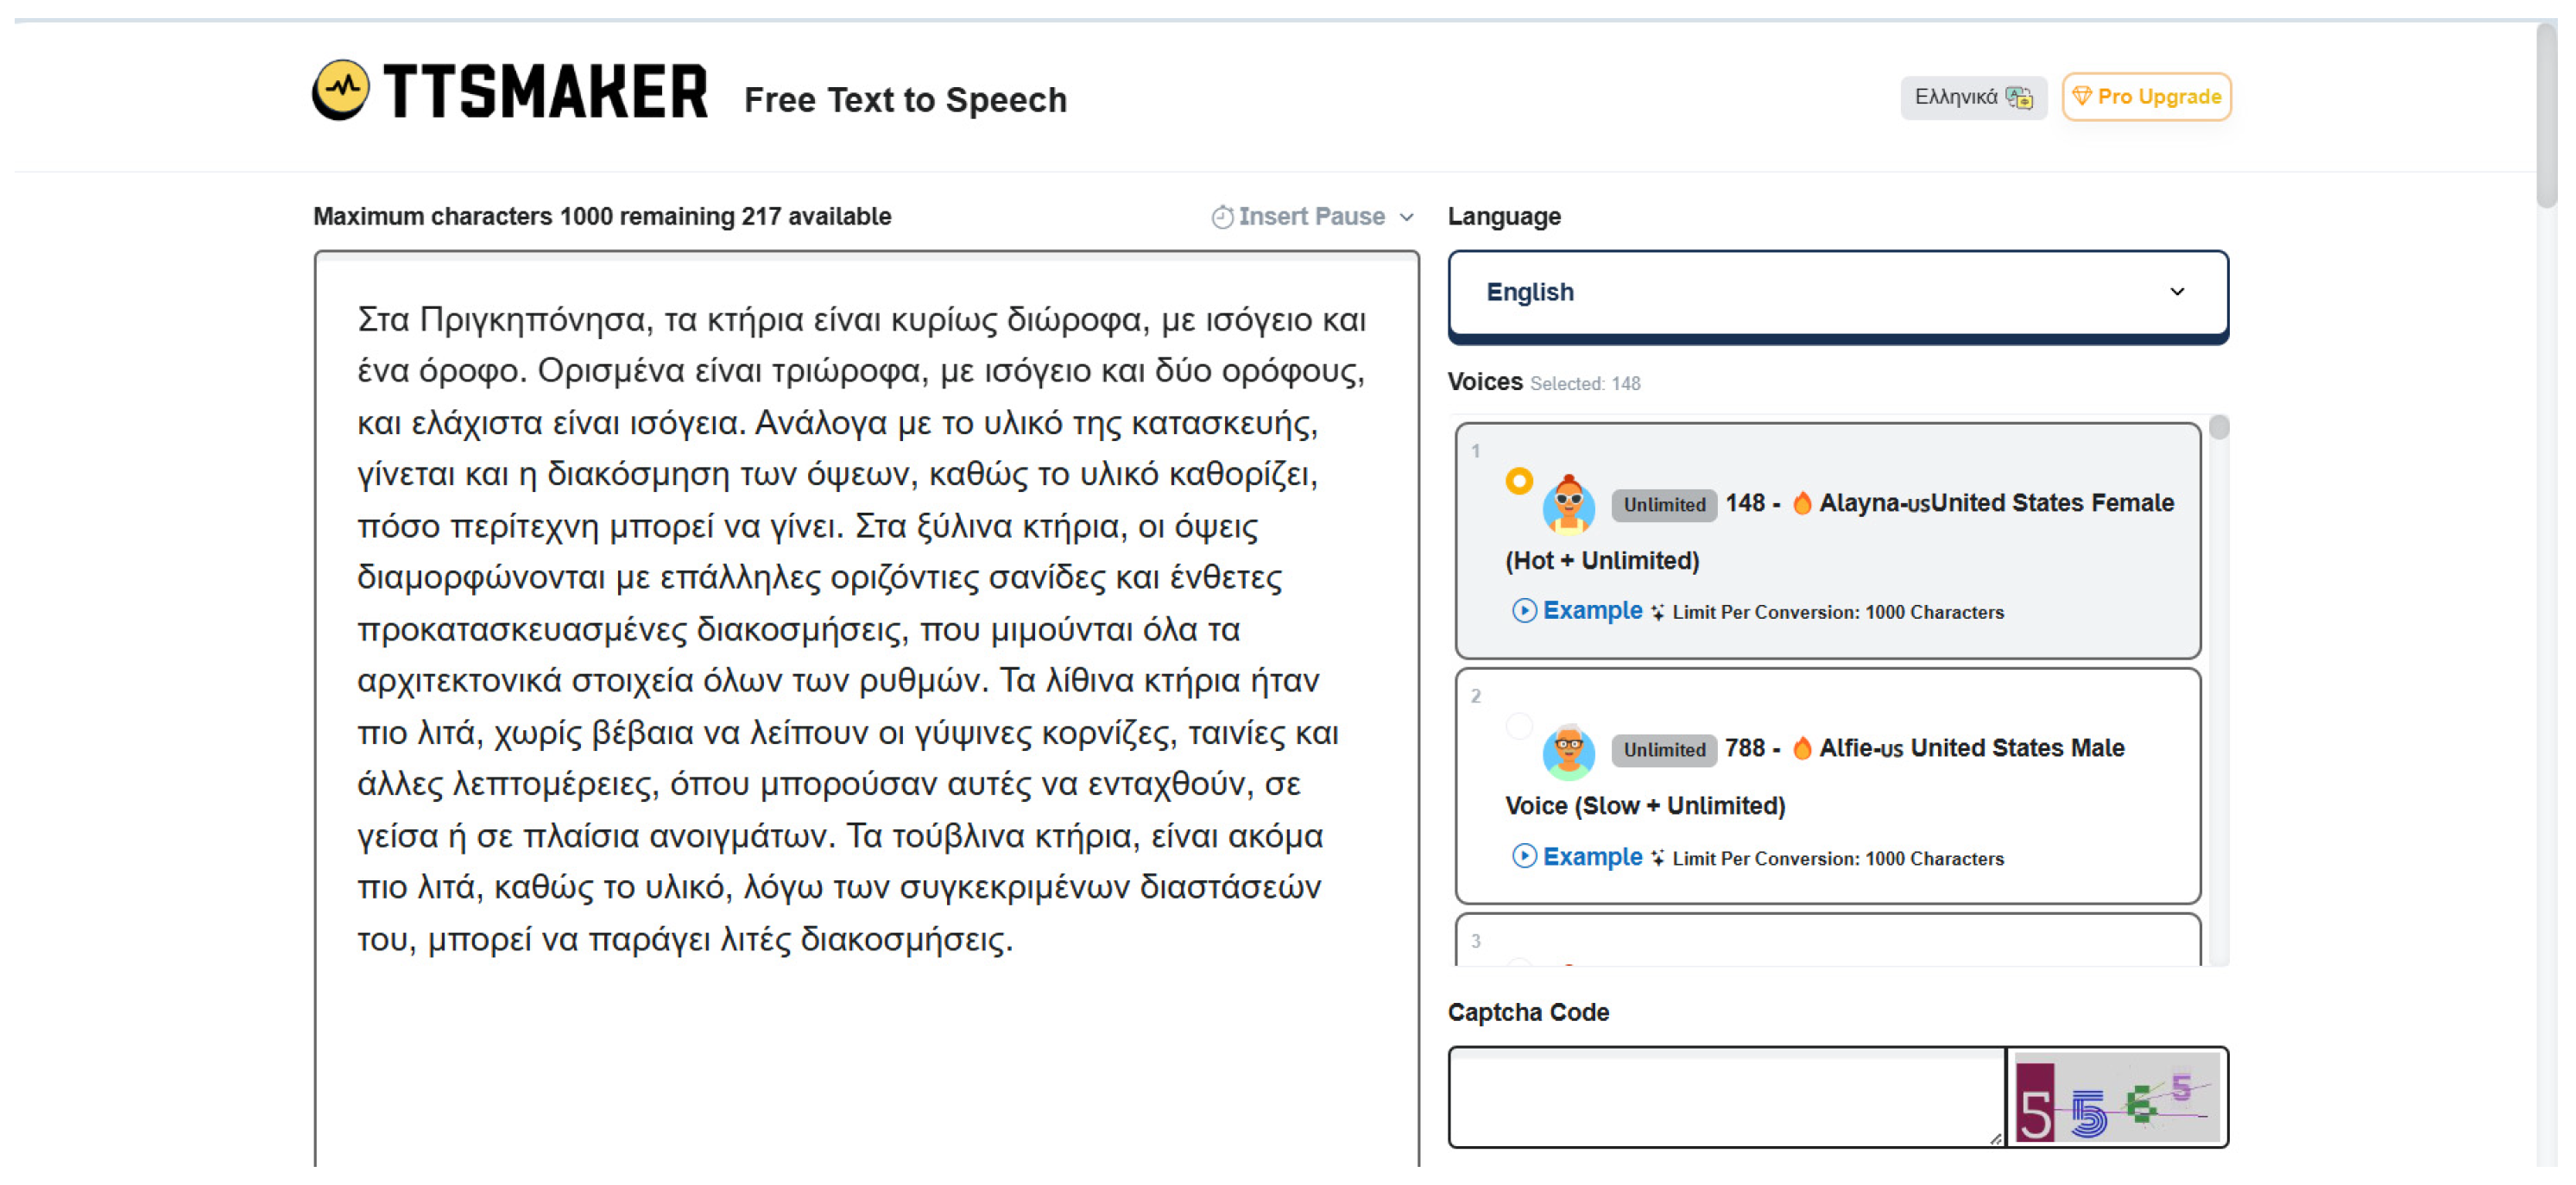Click the voices list scrollbar thumb
This screenshot has height=1185, width=2576.
[x=2218, y=428]
